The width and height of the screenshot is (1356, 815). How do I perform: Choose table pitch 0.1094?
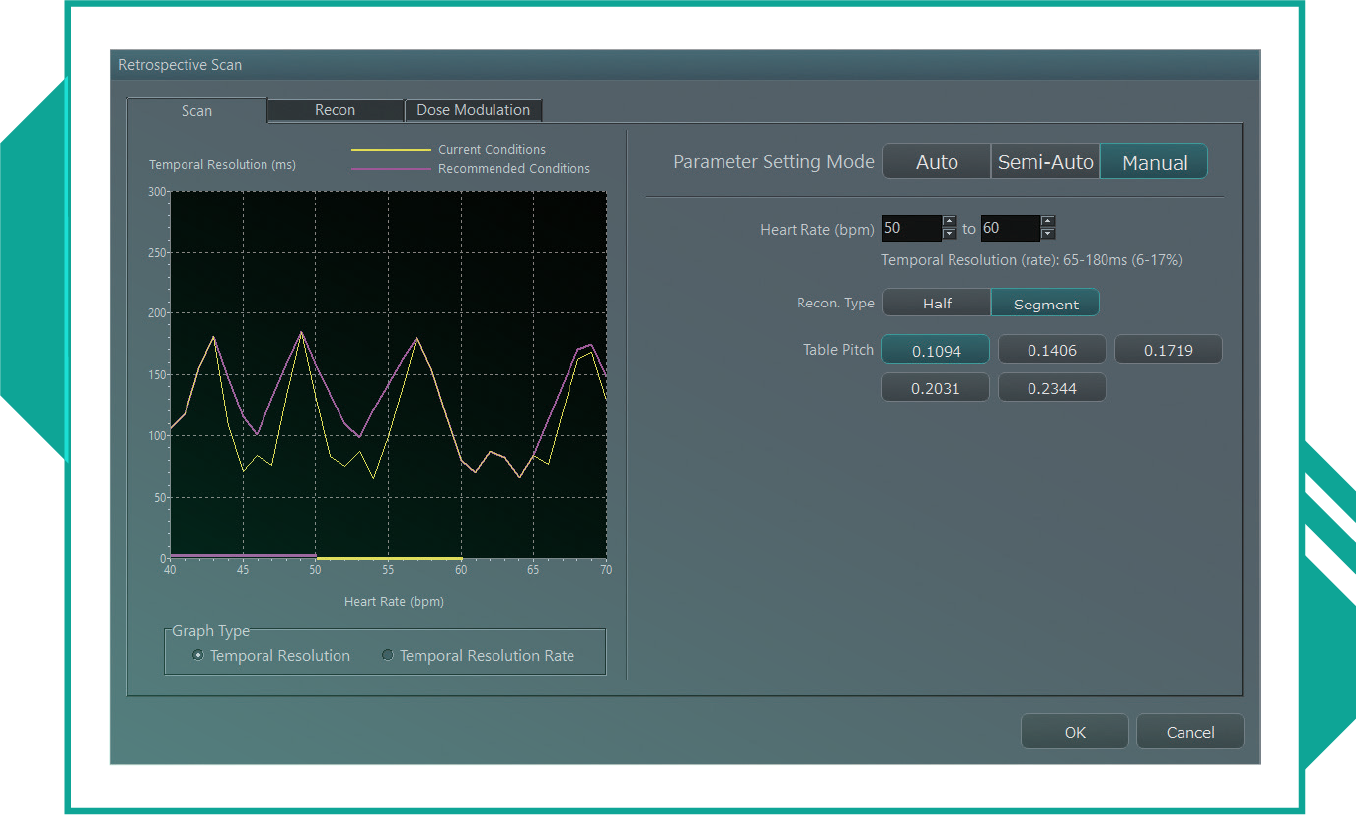pos(935,351)
